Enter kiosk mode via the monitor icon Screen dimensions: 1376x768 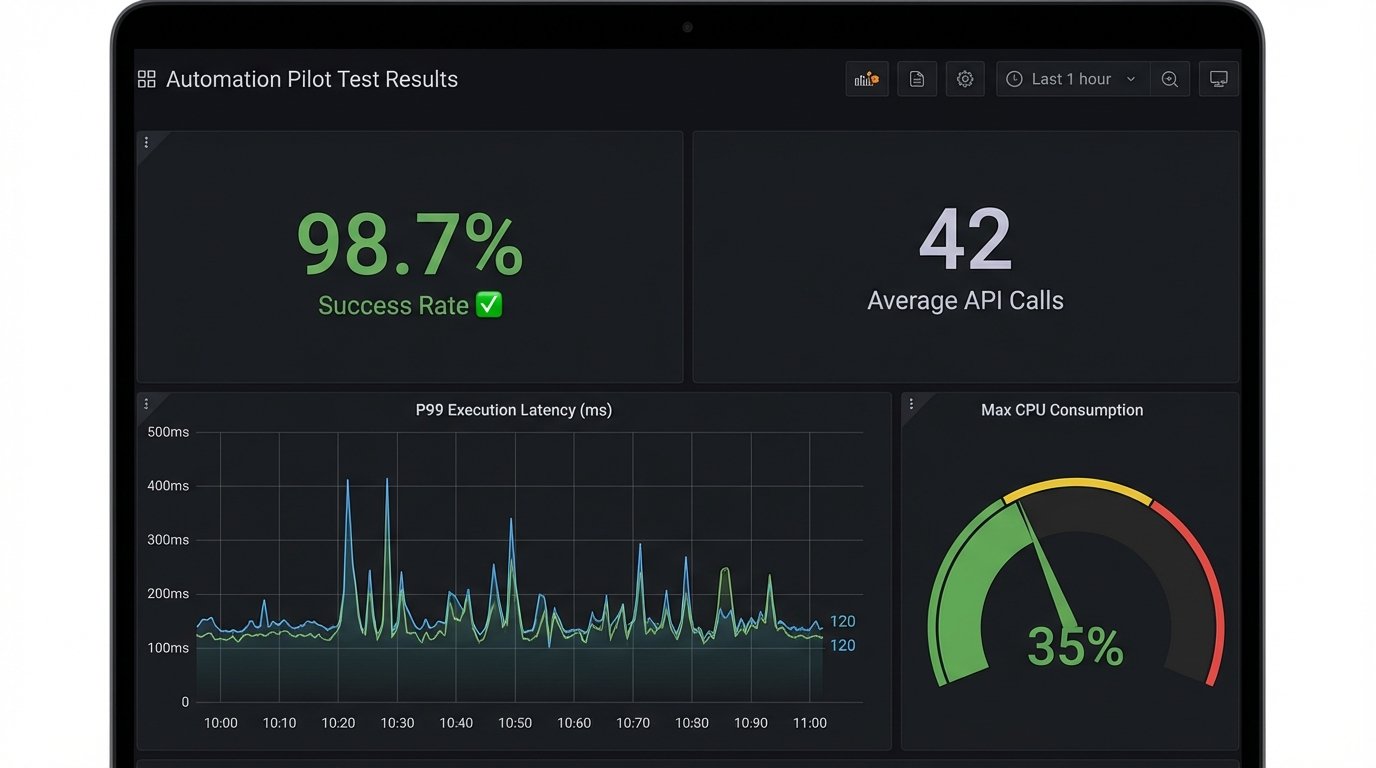pyautogui.click(x=1218, y=78)
